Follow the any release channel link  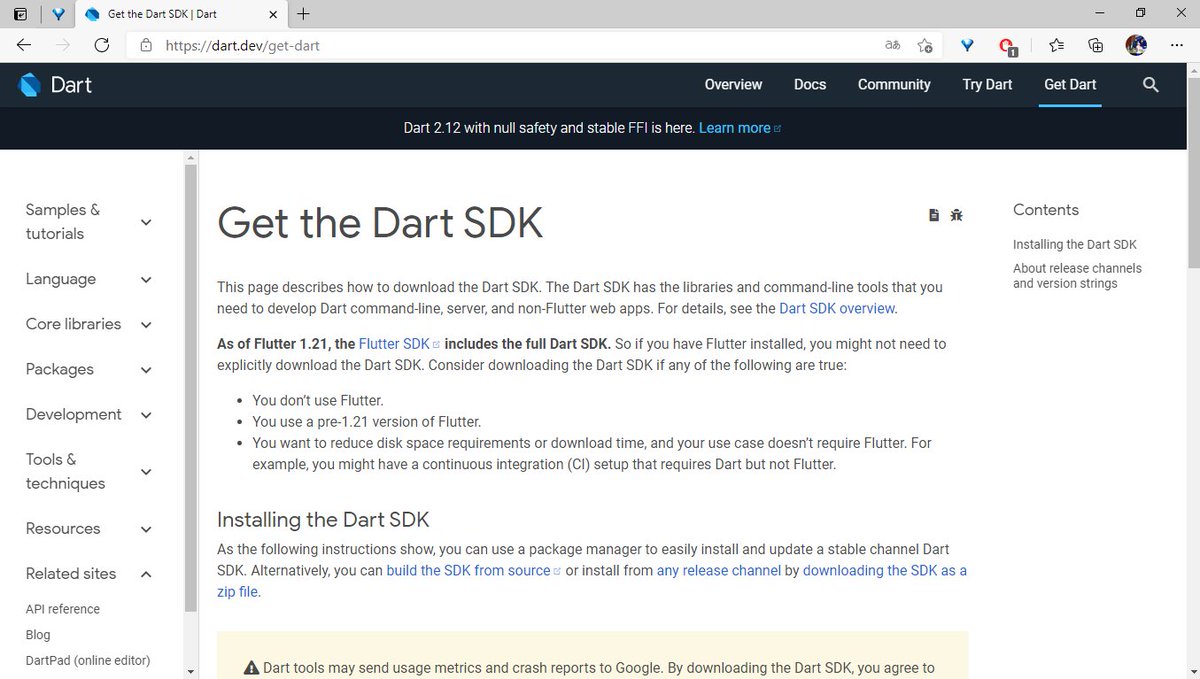pyautogui.click(x=719, y=570)
